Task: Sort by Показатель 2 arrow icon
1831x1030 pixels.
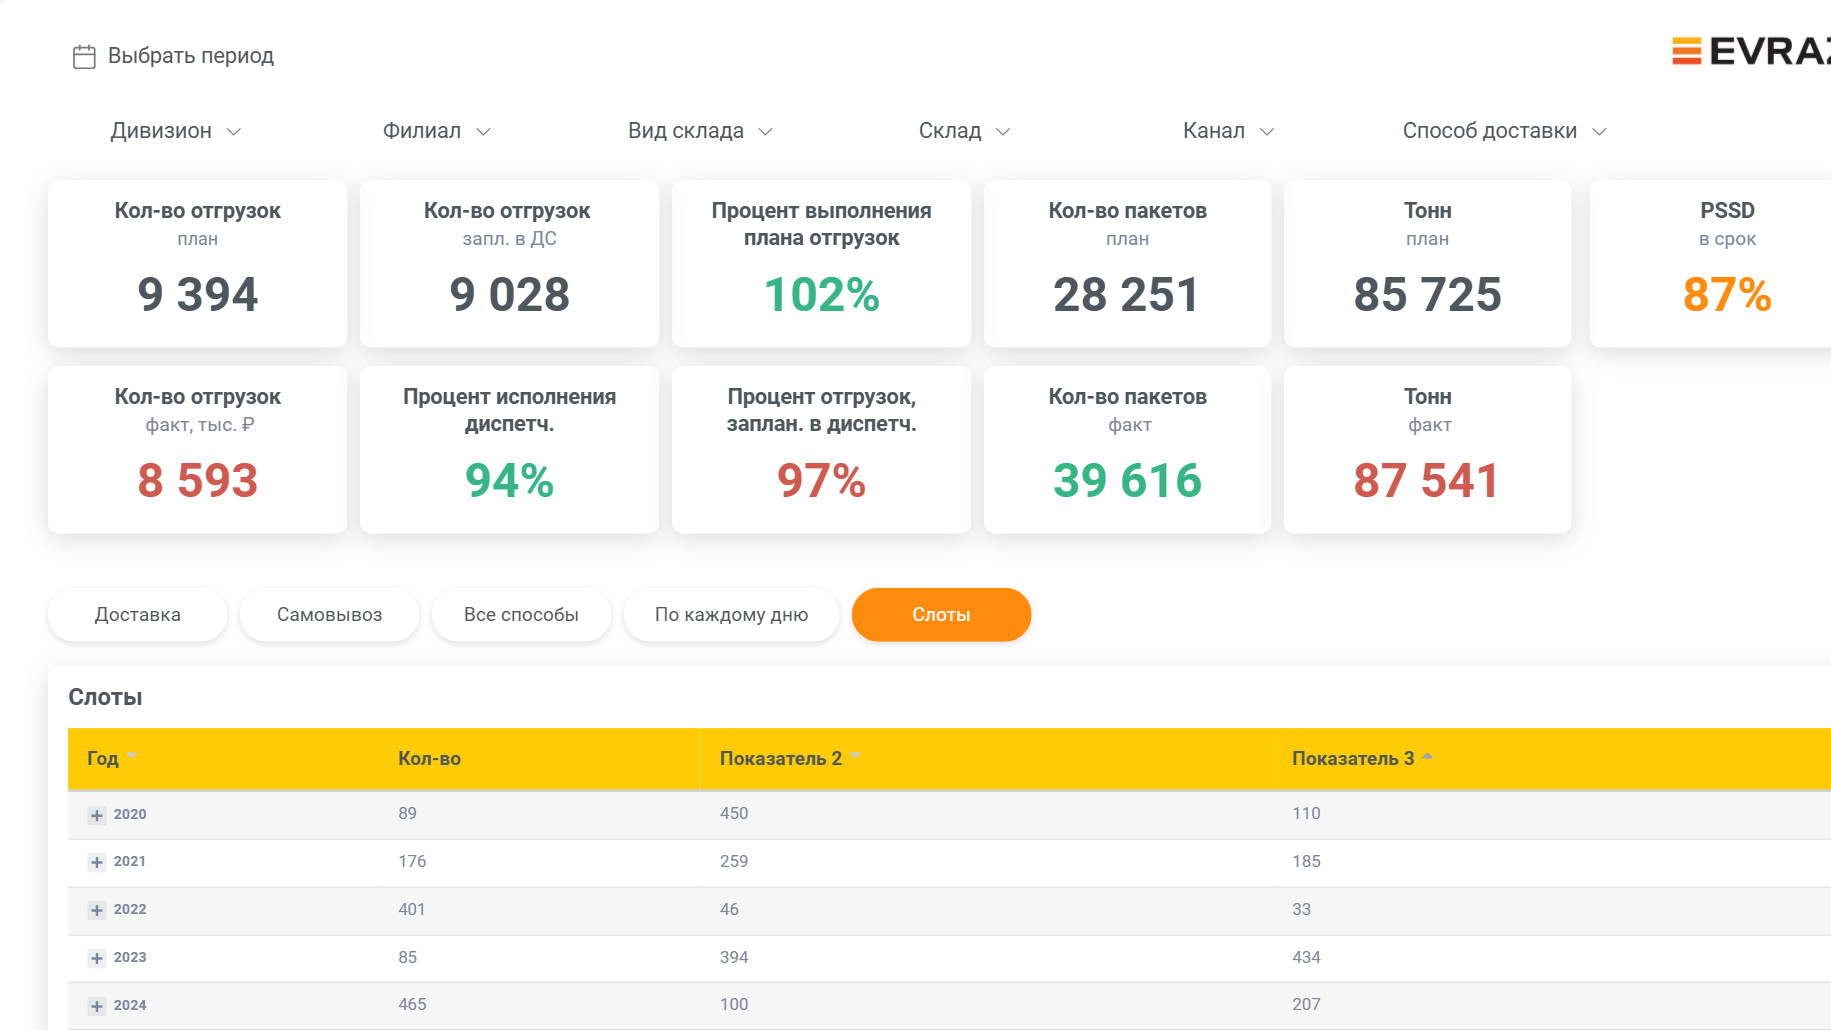Action: click(x=855, y=756)
